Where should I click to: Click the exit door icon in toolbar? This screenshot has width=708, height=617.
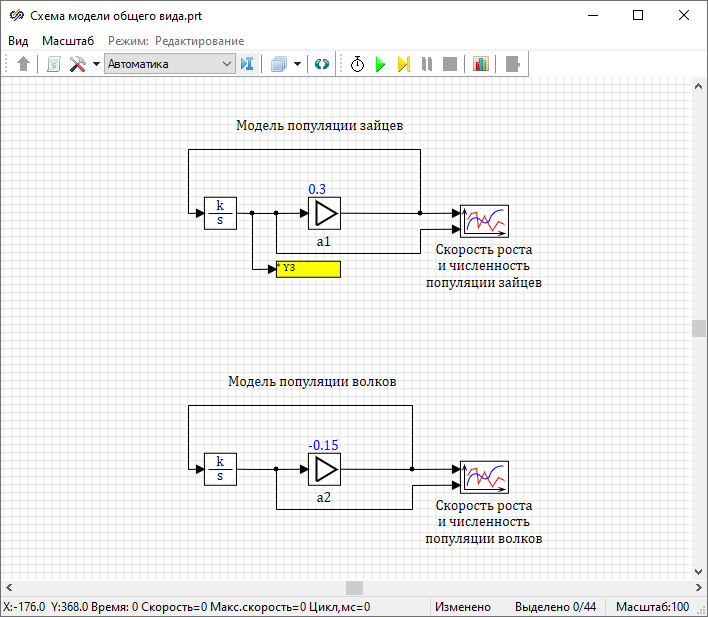[x=513, y=64]
